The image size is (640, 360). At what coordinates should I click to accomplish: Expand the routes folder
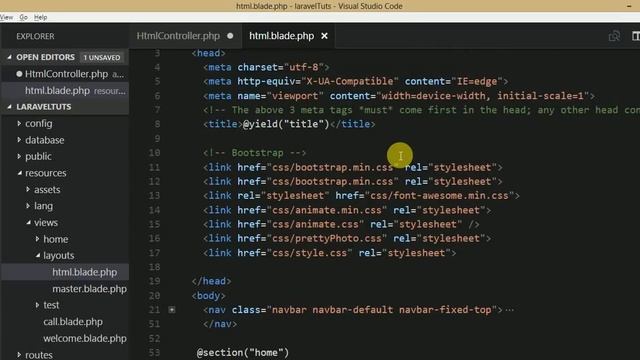coord(19,355)
